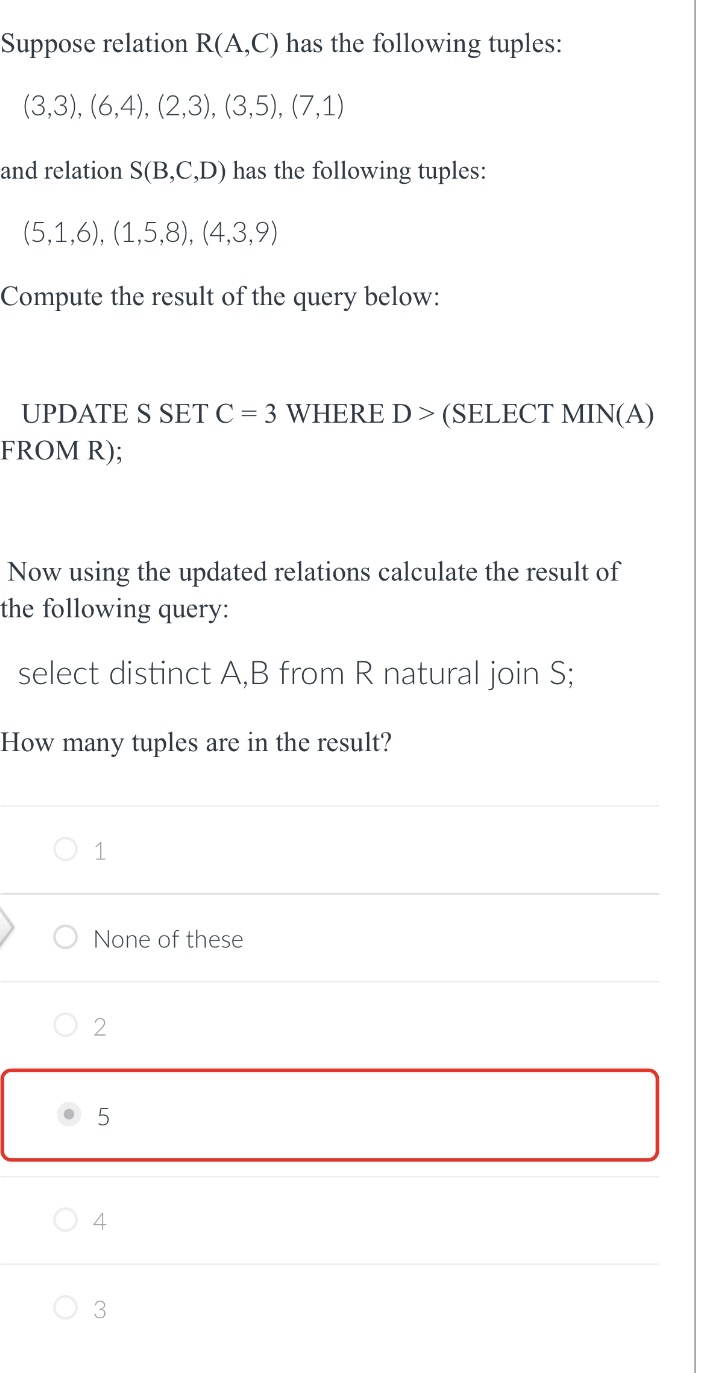Select the radio button for option 1
Viewport: 721px width, 1373px height.
[x=65, y=849]
